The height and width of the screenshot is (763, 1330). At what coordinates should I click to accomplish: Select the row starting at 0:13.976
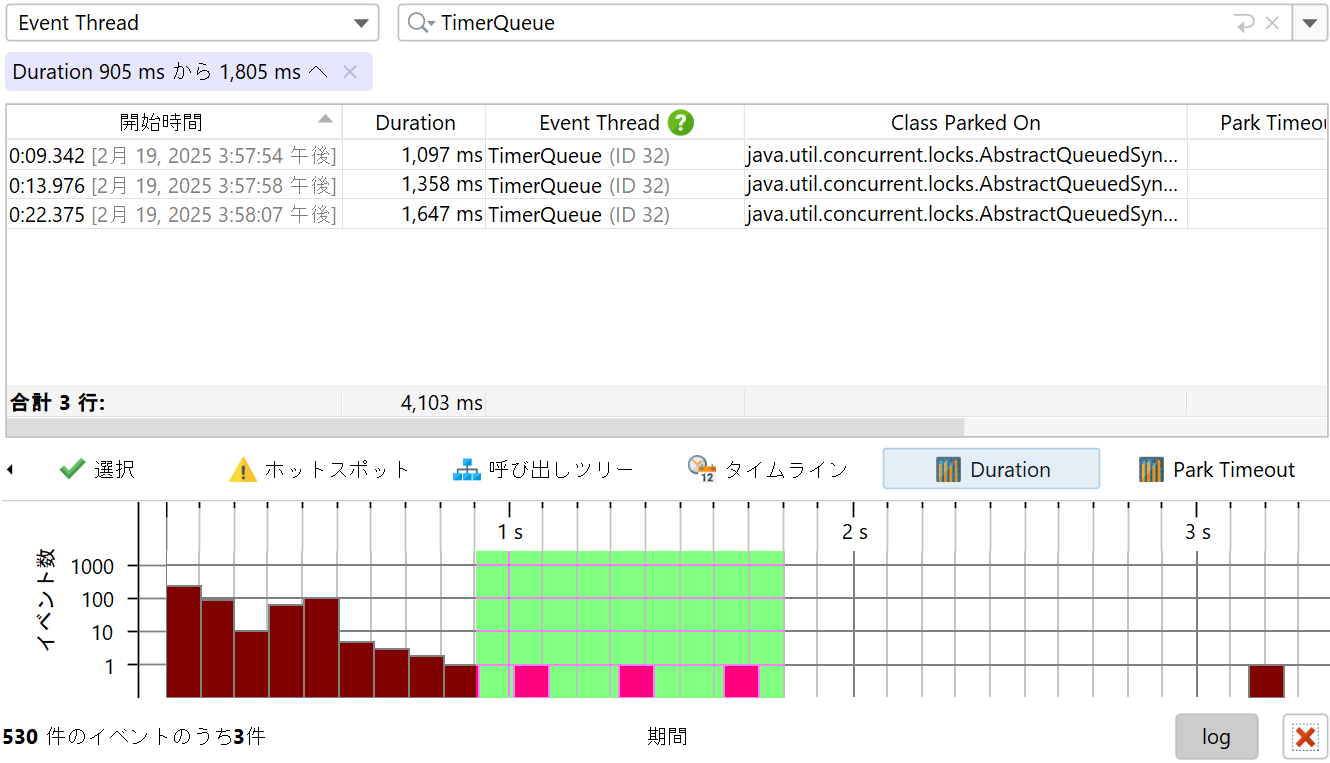(666, 185)
